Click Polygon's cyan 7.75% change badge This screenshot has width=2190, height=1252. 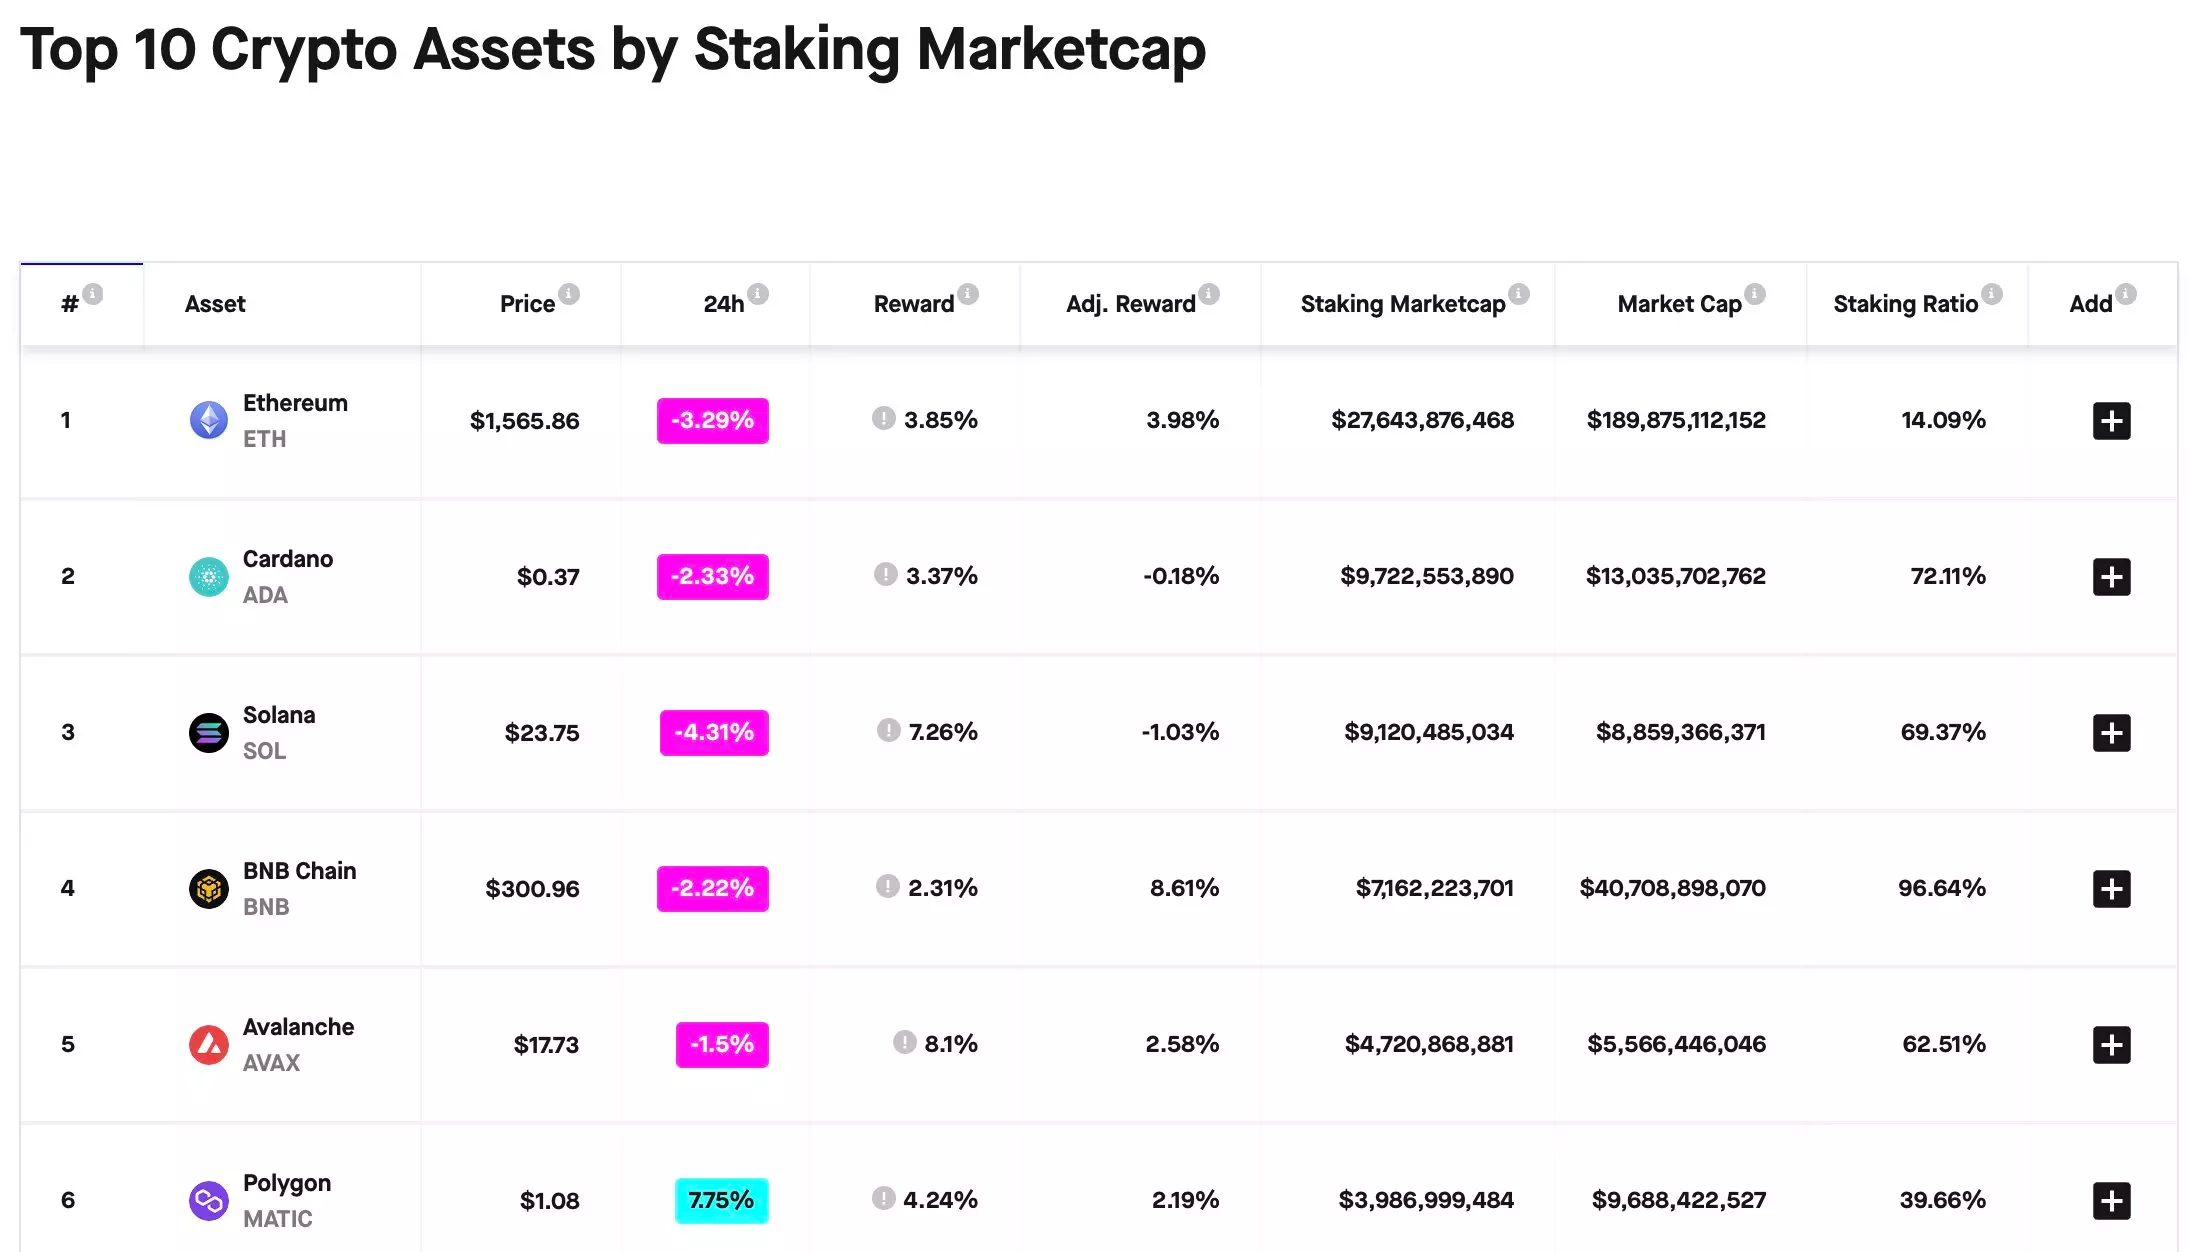pyautogui.click(x=721, y=1200)
